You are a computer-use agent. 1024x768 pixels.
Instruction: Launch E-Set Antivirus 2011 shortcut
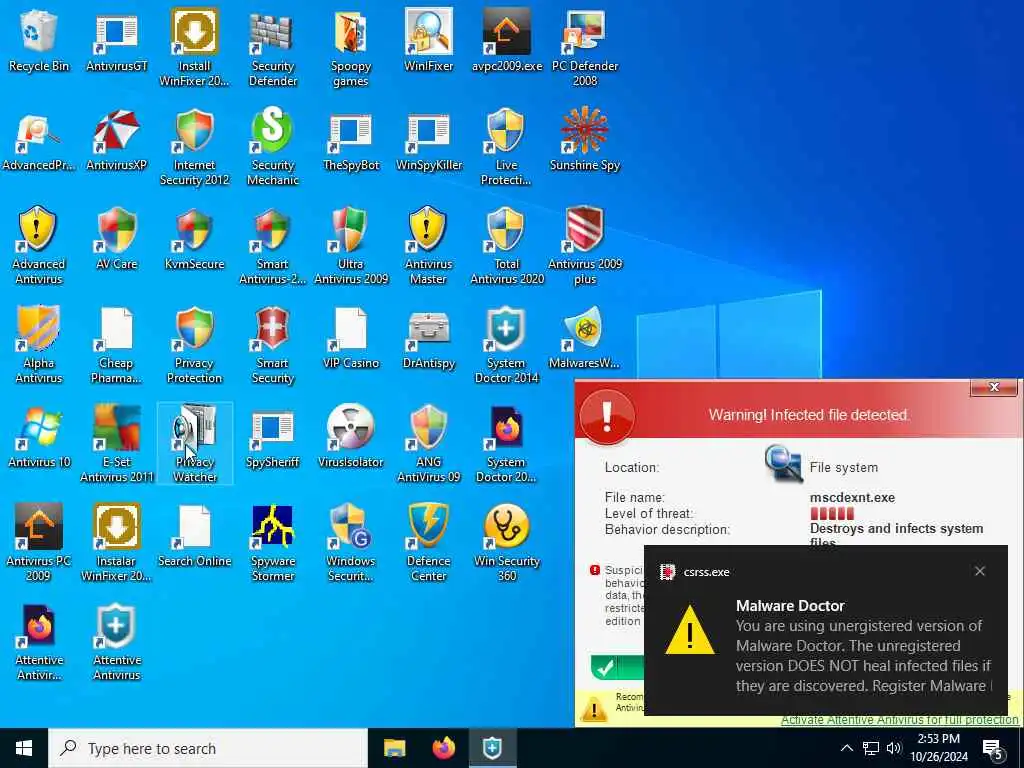pos(117,445)
